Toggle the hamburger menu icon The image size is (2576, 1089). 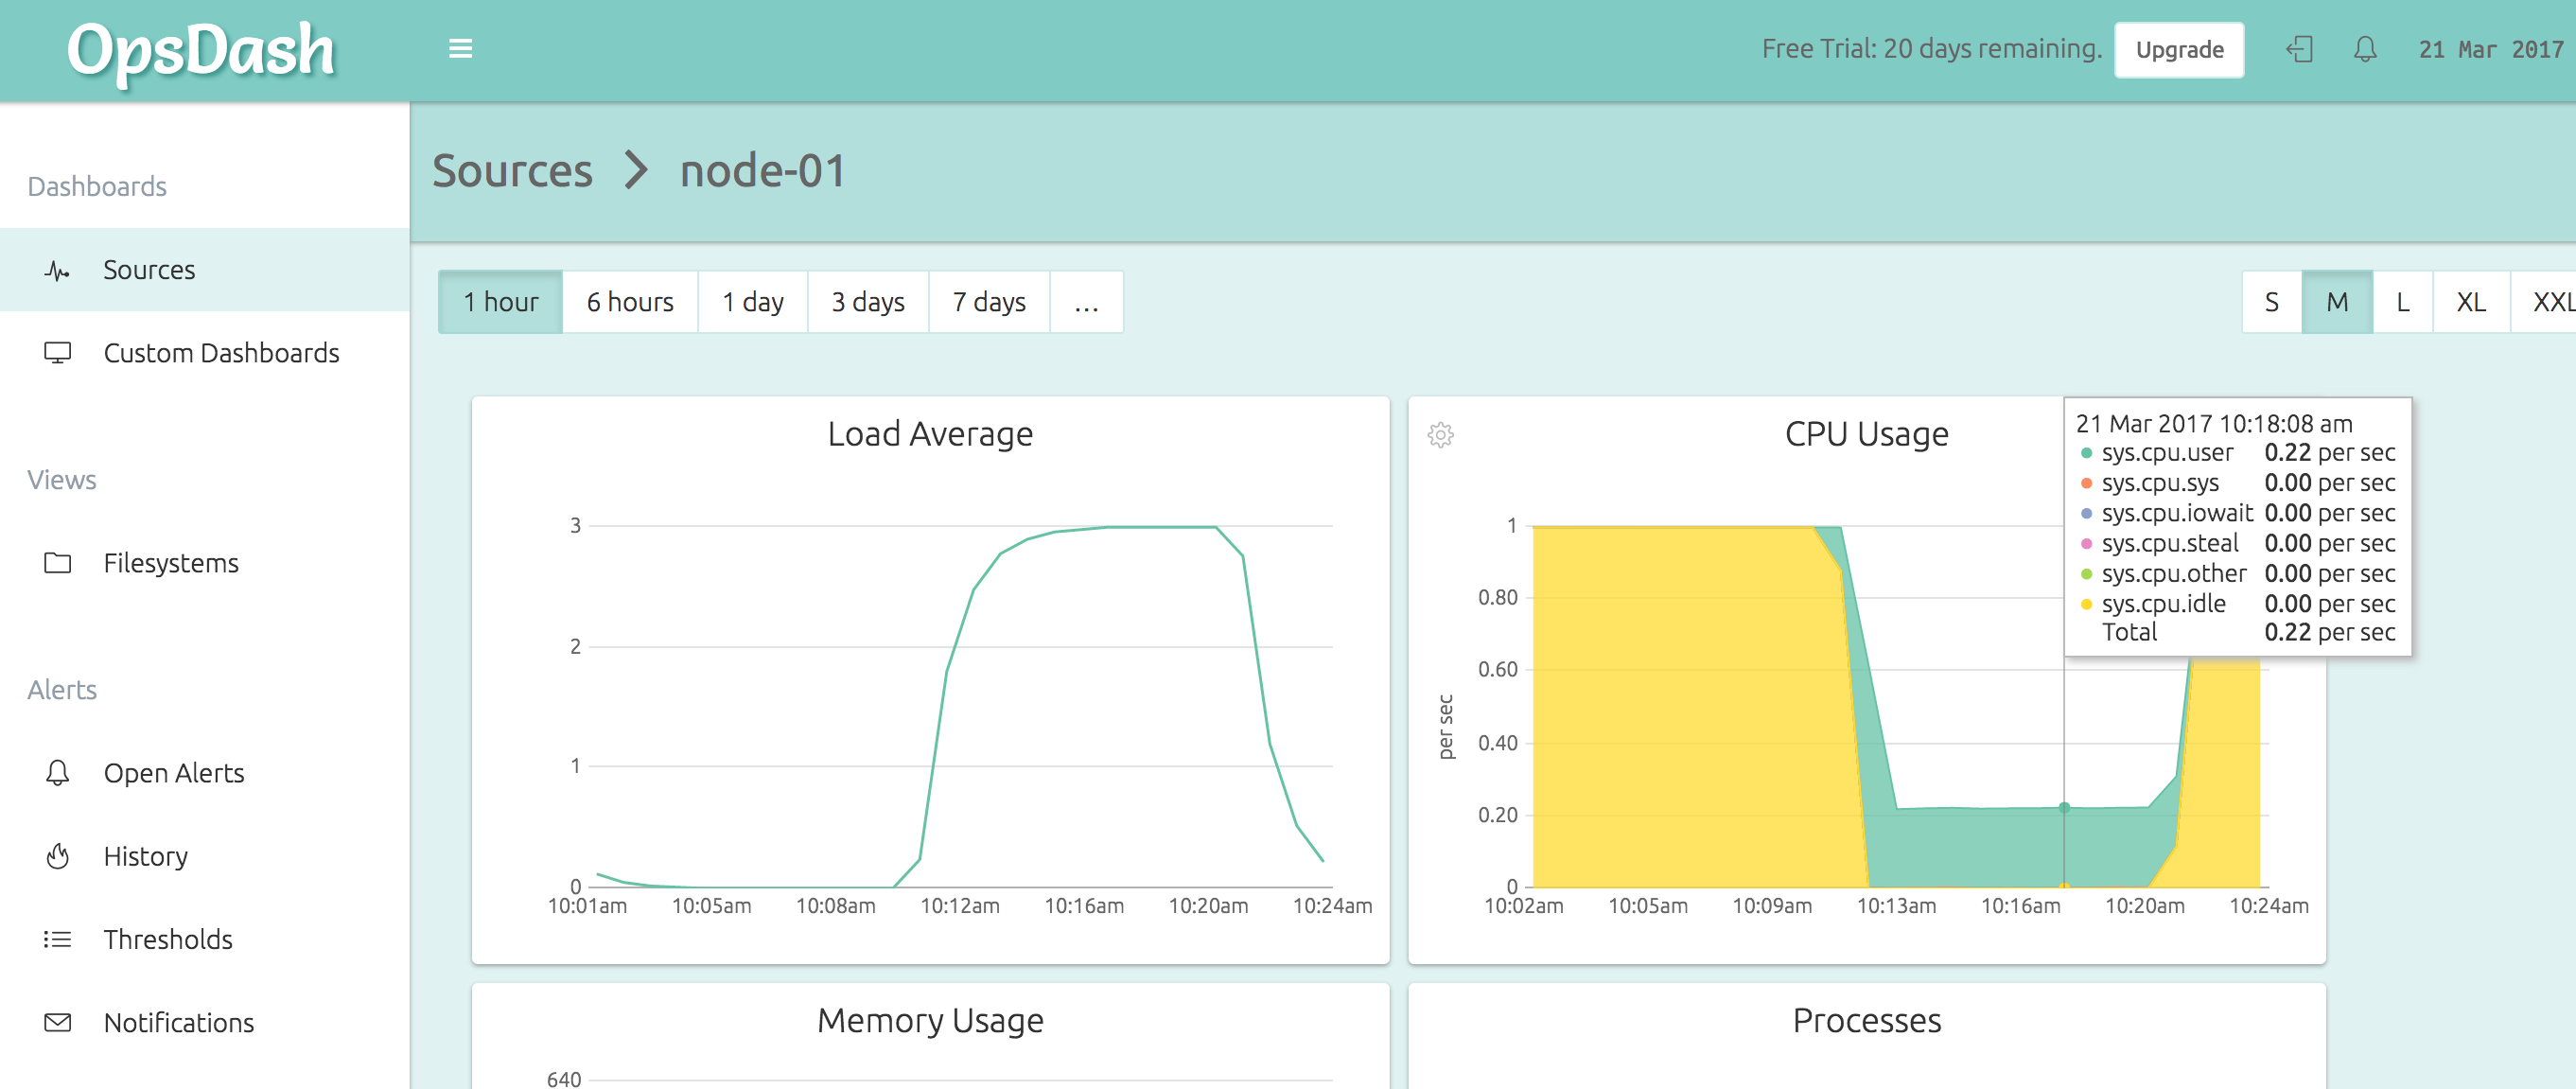[460, 49]
